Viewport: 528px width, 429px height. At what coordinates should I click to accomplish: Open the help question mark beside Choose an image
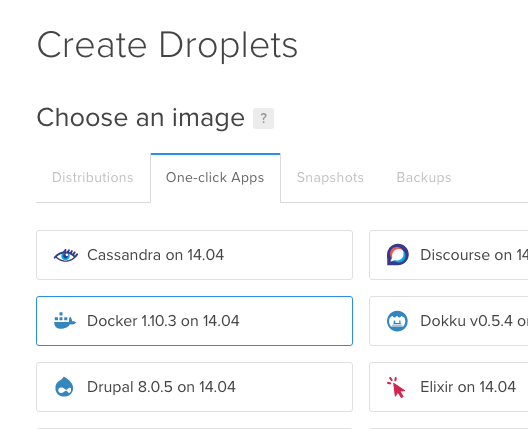[263, 118]
